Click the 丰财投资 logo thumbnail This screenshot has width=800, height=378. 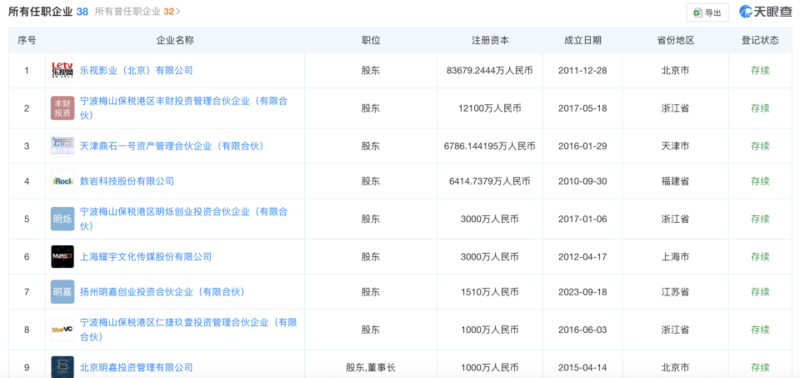[x=62, y=108]
